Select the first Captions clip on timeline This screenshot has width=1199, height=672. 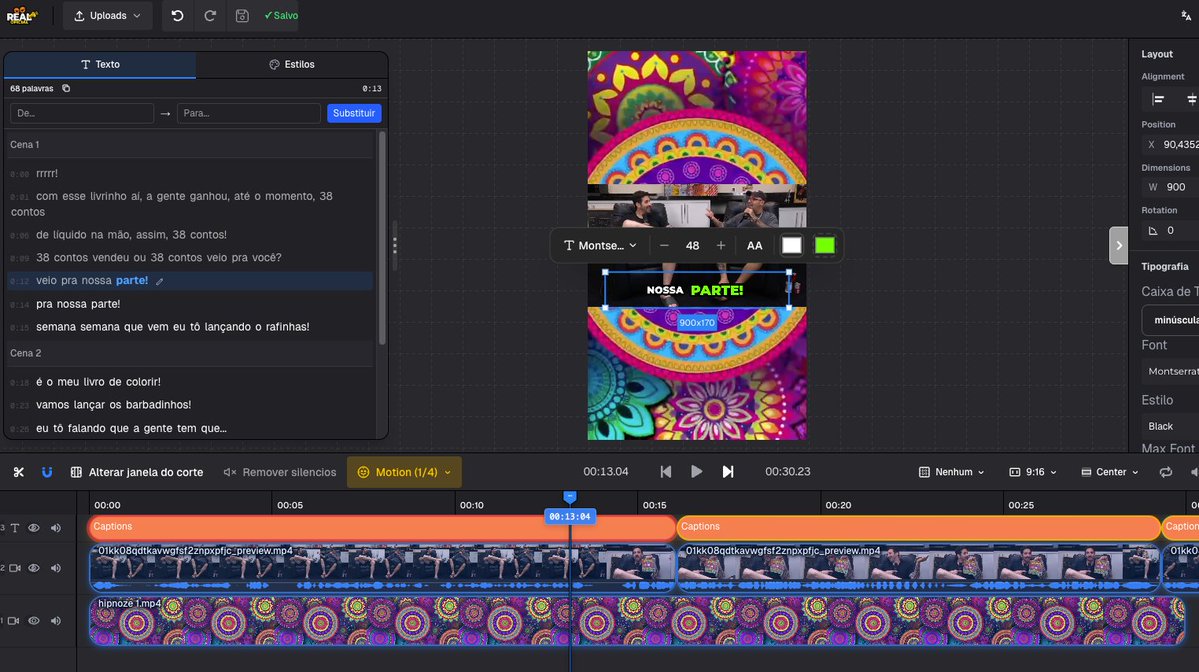coord(382,527)
